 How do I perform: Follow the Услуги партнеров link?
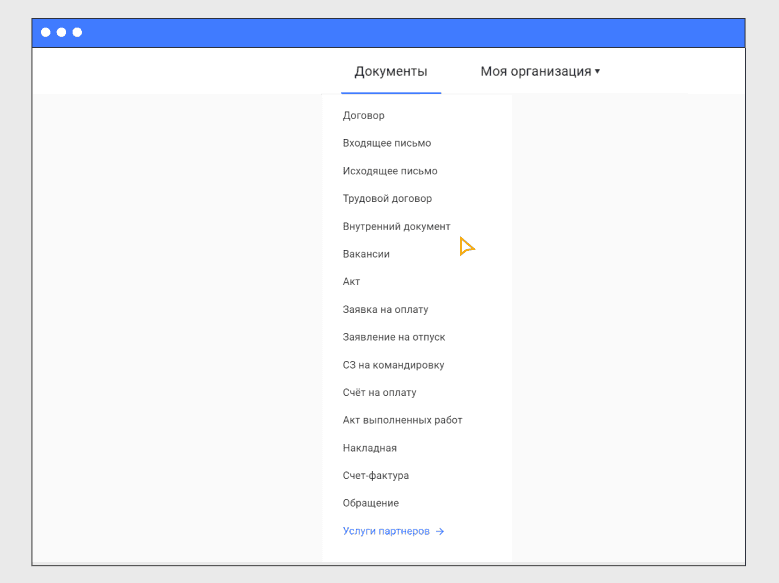point(393,531)
